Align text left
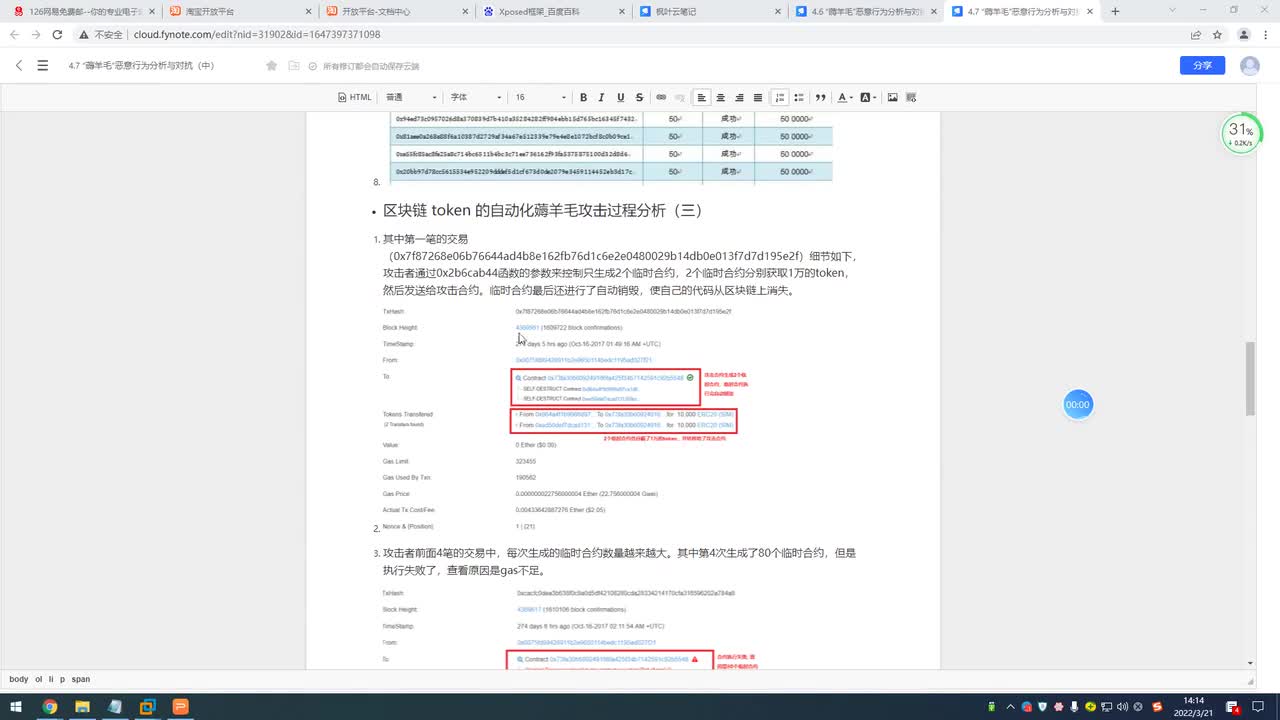Screen dimensions: 1280x720 (x=702, y=97)
